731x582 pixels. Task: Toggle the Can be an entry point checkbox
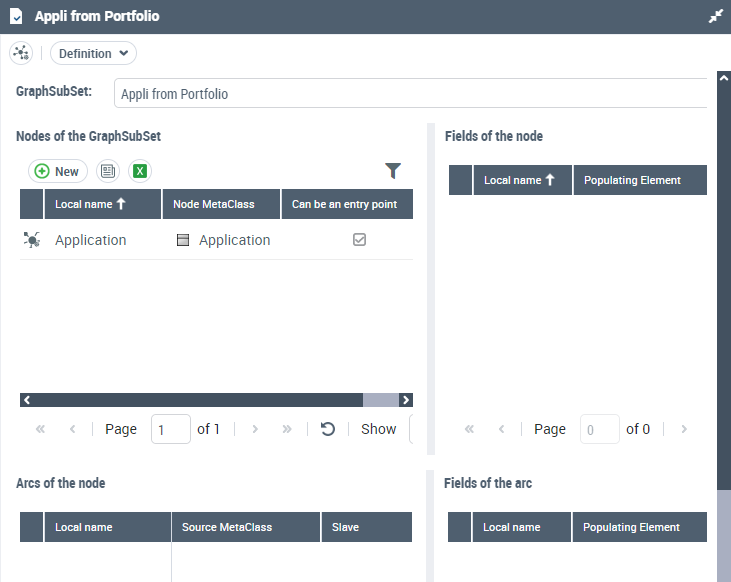tap(360, 240)
